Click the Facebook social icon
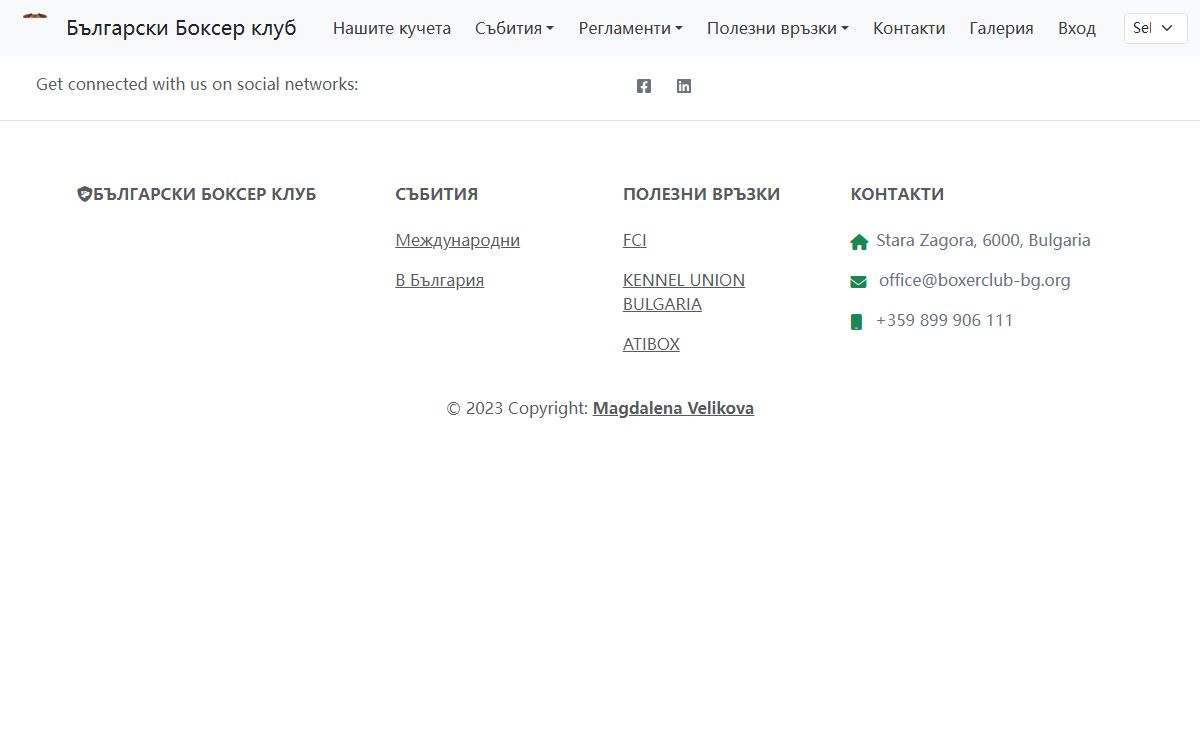This screenshot has height=740, width=1200. coord(644,86)
